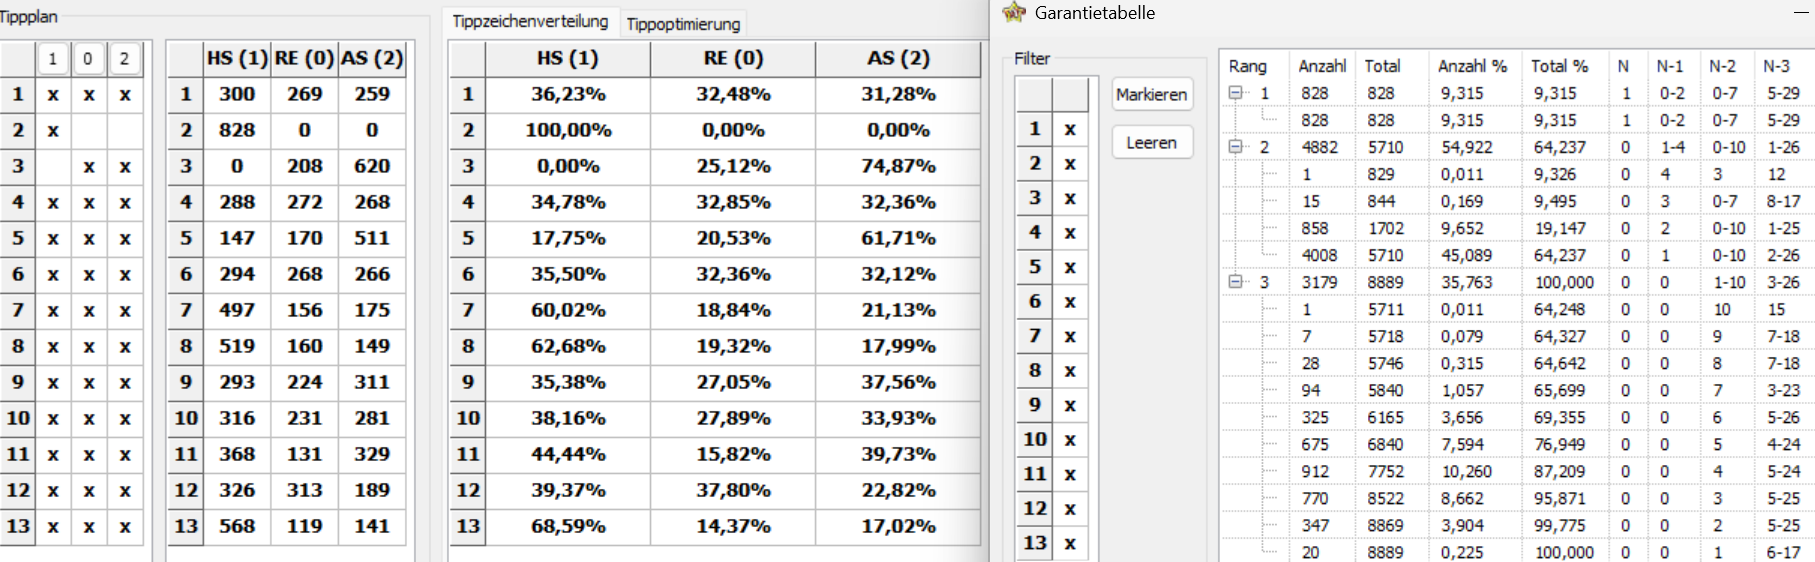Mark the empty 0 cell in Tippplan row 2
The width and height of the screenshot is (1815, 562).
tap(89, 130)
